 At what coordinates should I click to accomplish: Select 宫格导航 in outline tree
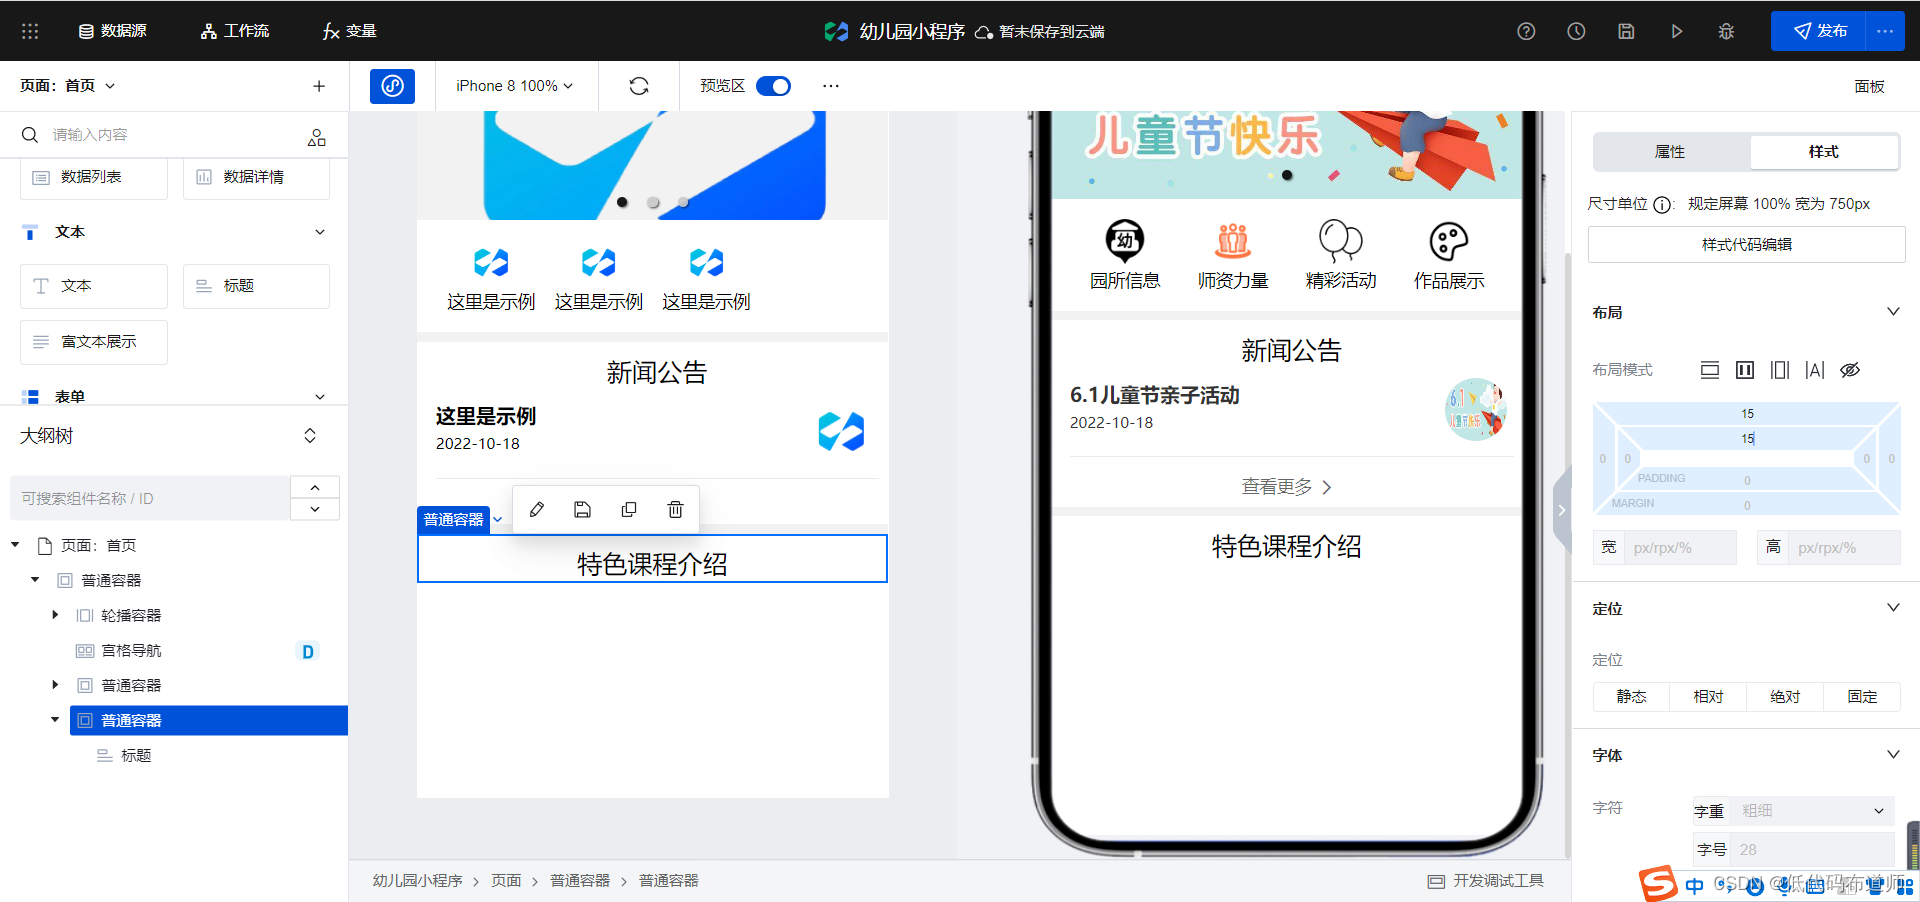(131, 651)
